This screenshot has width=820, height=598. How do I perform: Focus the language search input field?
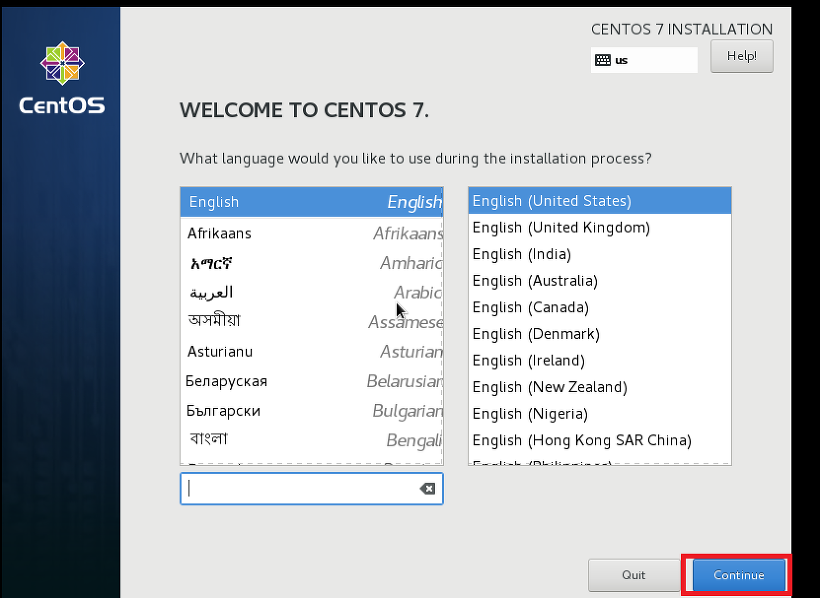[x=312, y=489]
